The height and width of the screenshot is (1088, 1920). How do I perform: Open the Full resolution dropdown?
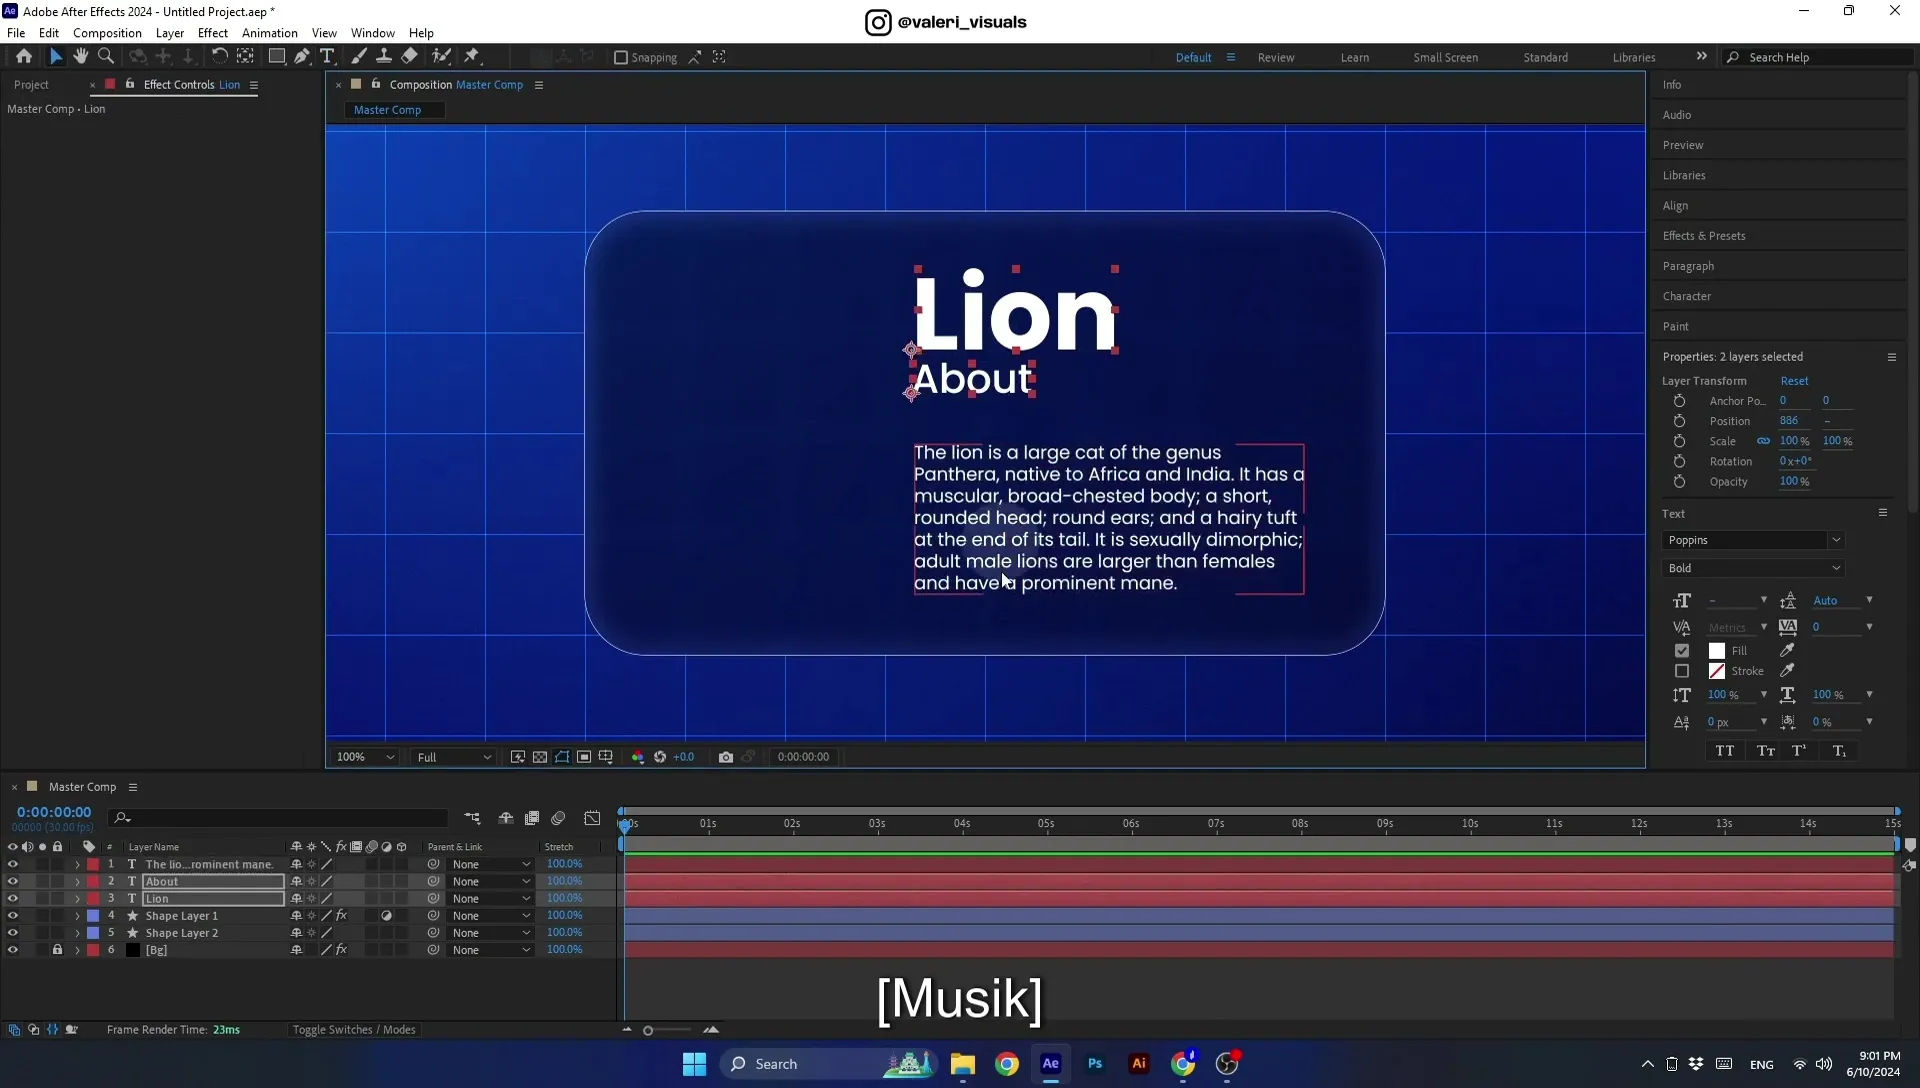pos(453,757)
